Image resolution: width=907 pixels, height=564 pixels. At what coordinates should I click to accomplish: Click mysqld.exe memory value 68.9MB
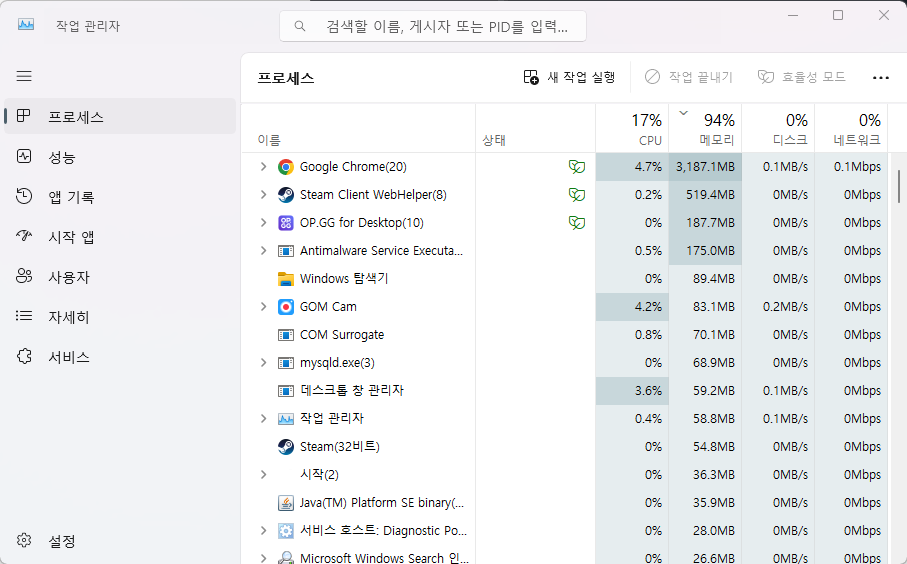[x=705, y=363]
